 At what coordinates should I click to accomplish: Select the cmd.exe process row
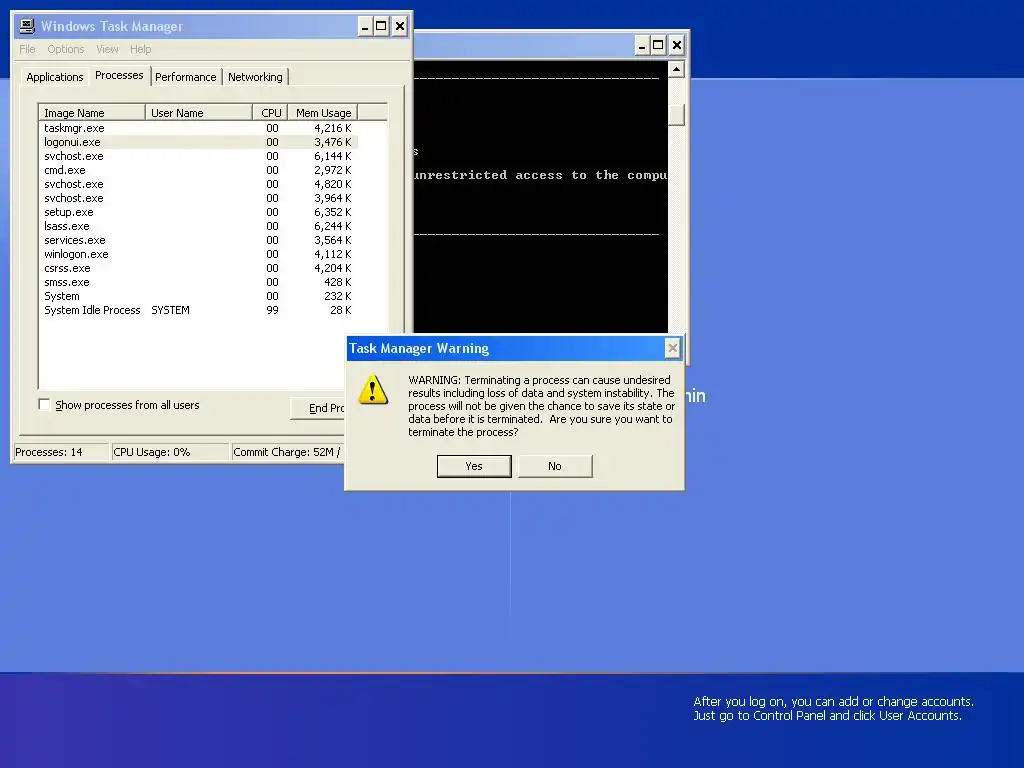coord(198,170)
